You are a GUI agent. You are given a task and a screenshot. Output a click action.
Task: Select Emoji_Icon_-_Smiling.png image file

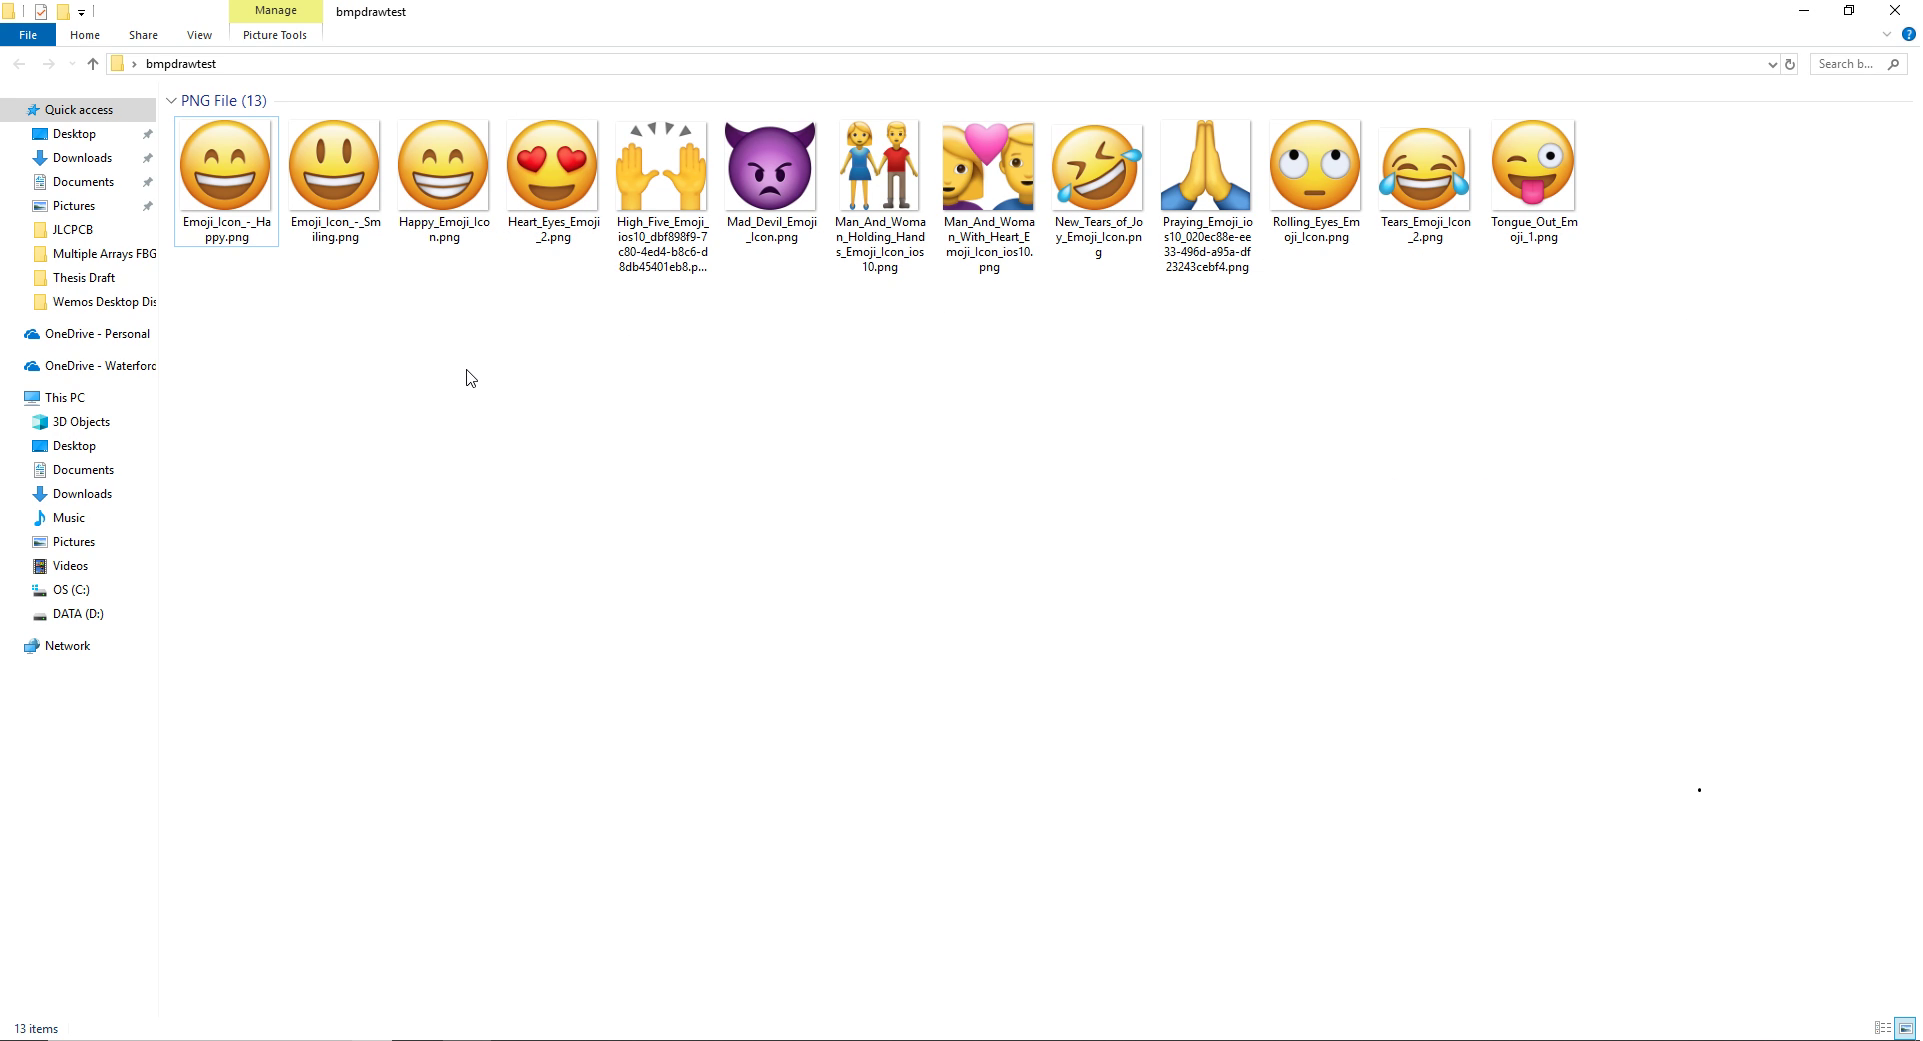[335, 181]
